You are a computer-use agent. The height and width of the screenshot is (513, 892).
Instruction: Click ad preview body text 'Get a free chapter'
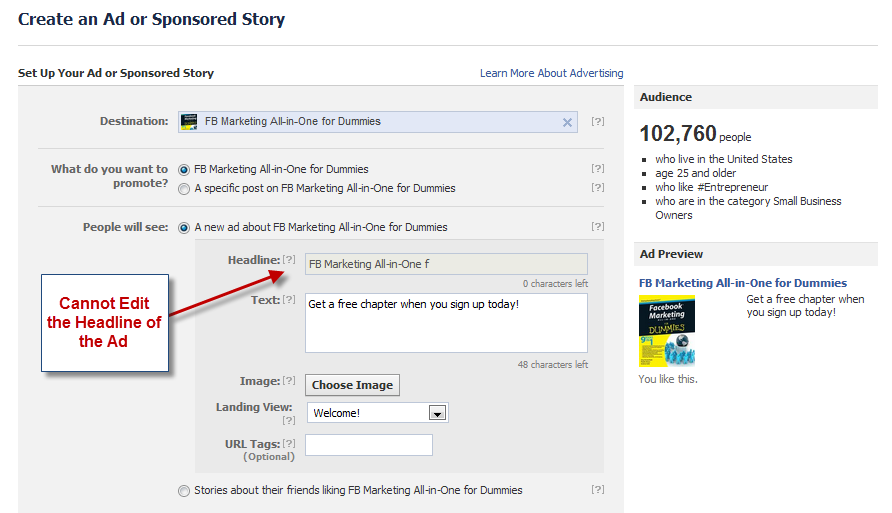[805, 305]
